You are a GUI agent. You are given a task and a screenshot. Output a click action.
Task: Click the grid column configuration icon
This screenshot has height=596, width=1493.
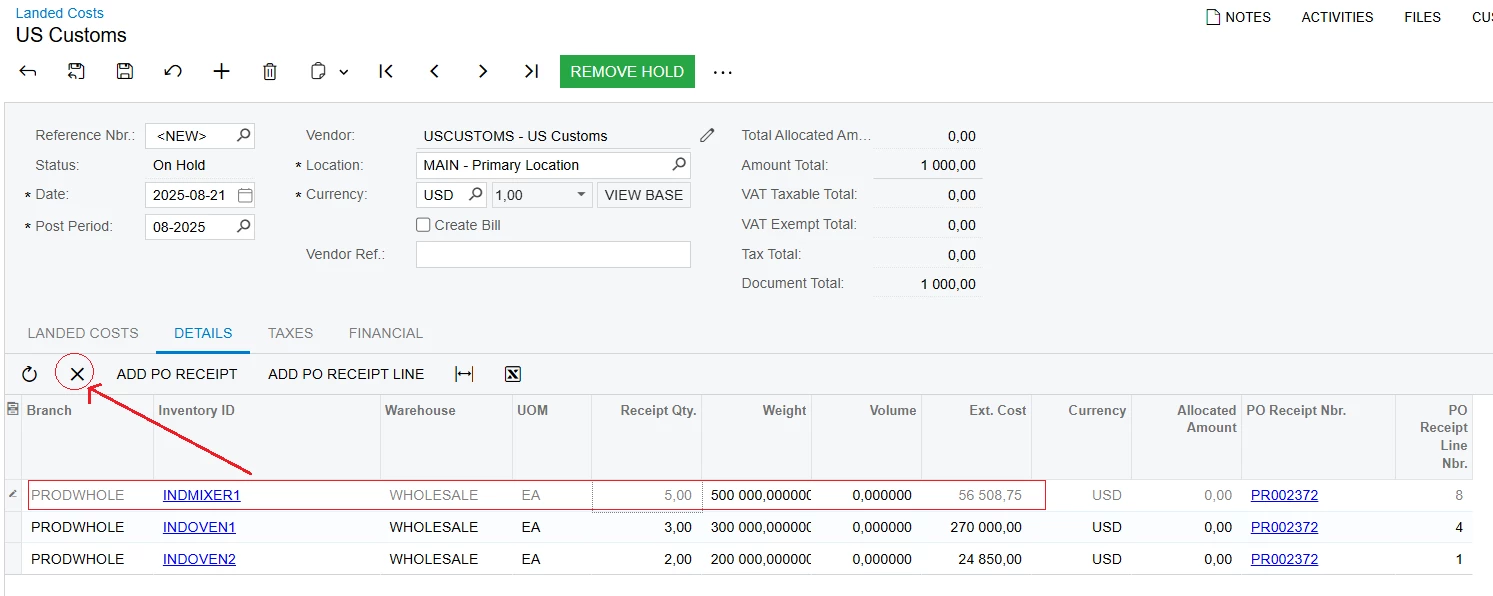pos(13,409)
